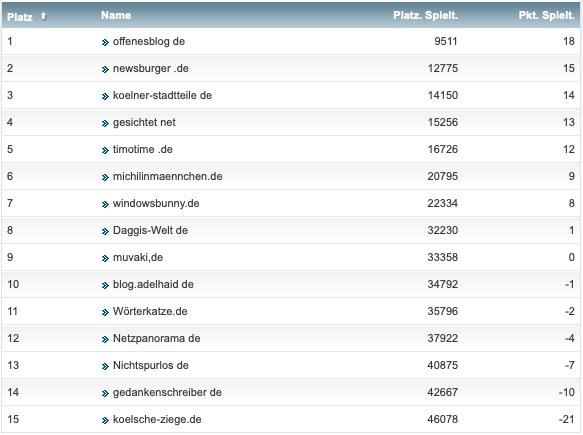Screen dimensions: 583x435
Task: Sort by the Platz. Spielt. column header
Action: [x=425, y=16]
